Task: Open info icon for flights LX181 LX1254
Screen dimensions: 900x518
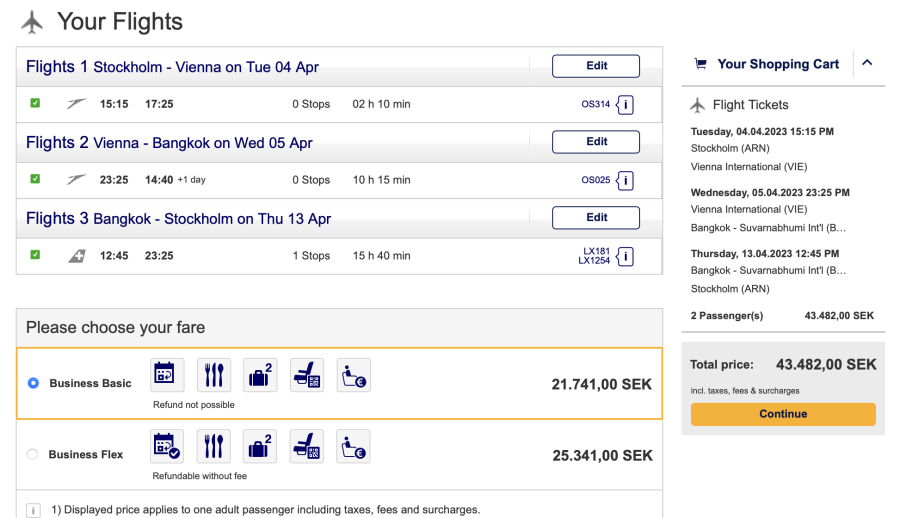Action: point(625,256)
